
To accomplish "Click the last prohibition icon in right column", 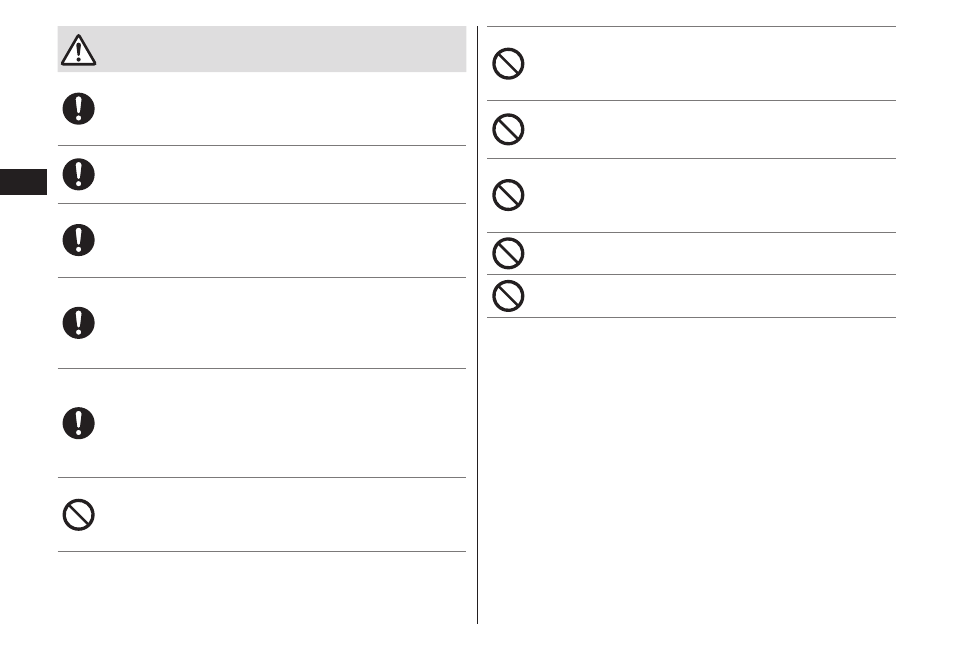I will 508,296.
